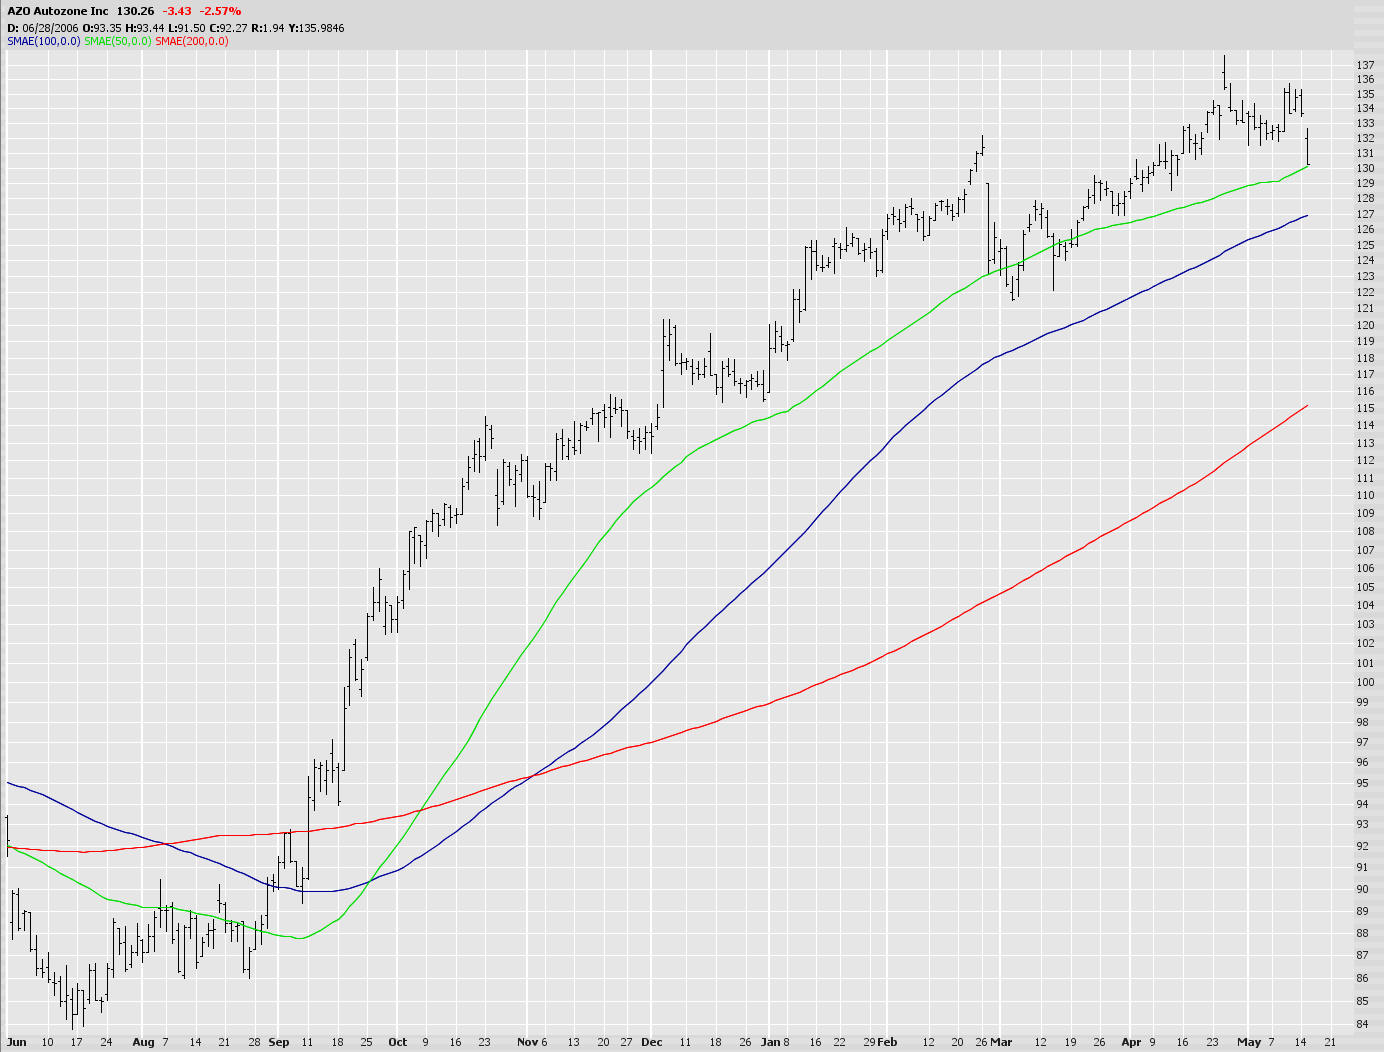Image resolution: width=1384 pixels, height=1052 pixels.
Task: Click the 100 price axis label
Action: pyautogui.click(x=1365, y=683)
